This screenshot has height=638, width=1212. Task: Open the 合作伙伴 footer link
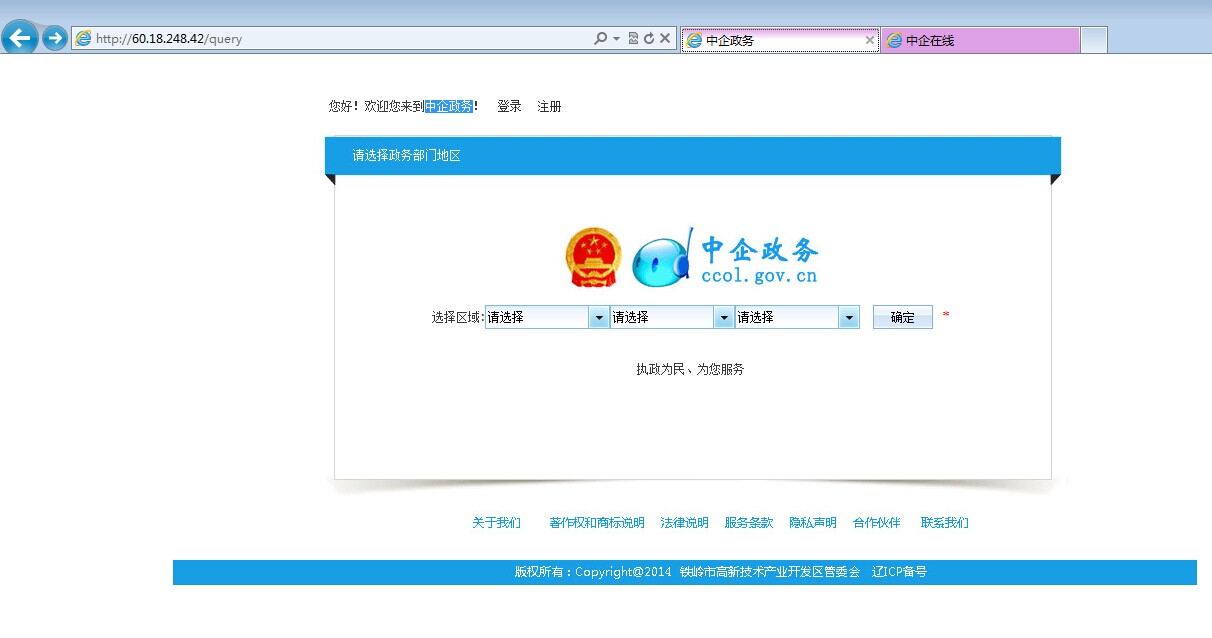877,522
